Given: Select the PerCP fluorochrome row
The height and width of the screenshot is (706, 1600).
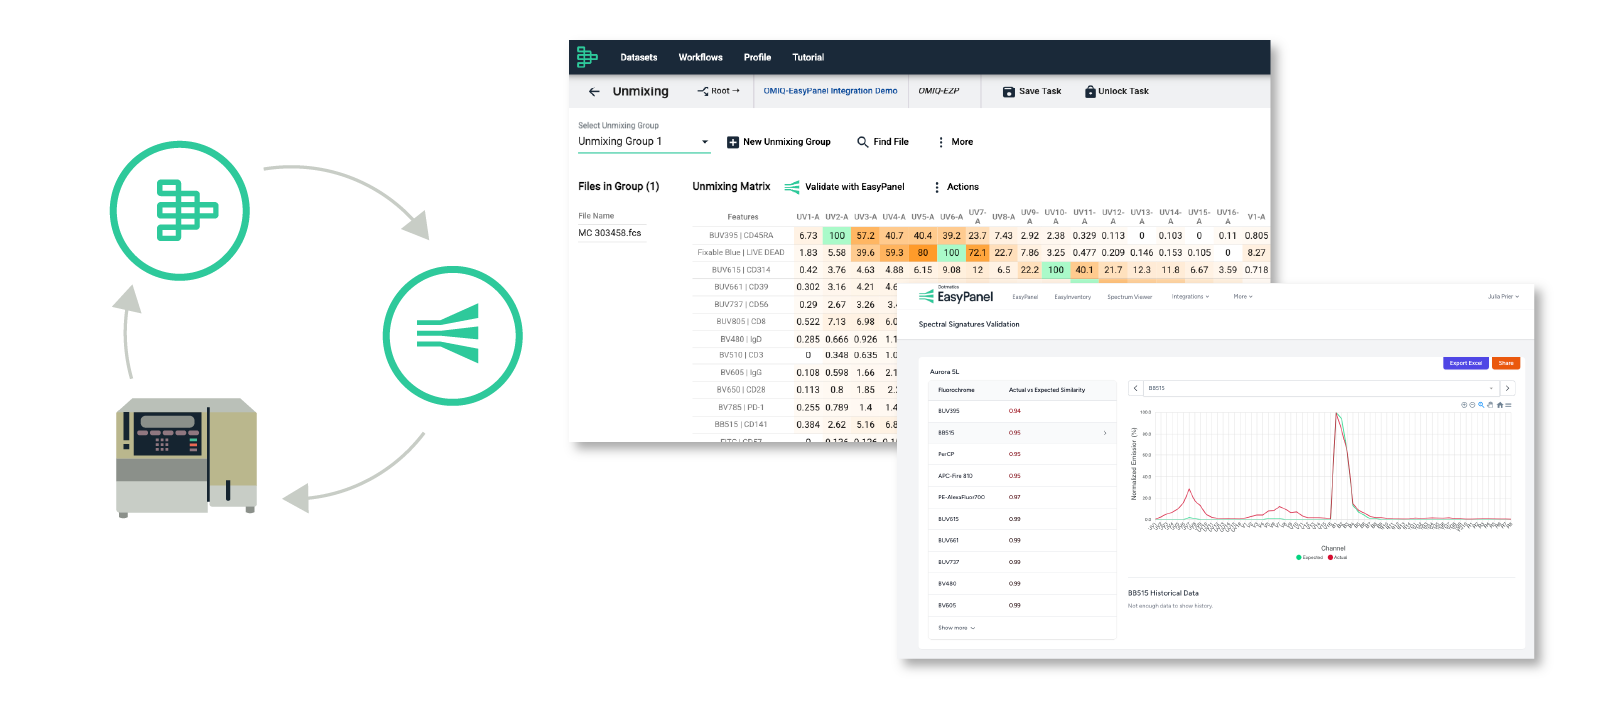Looking at the screenshot, I should [1022, 454].
